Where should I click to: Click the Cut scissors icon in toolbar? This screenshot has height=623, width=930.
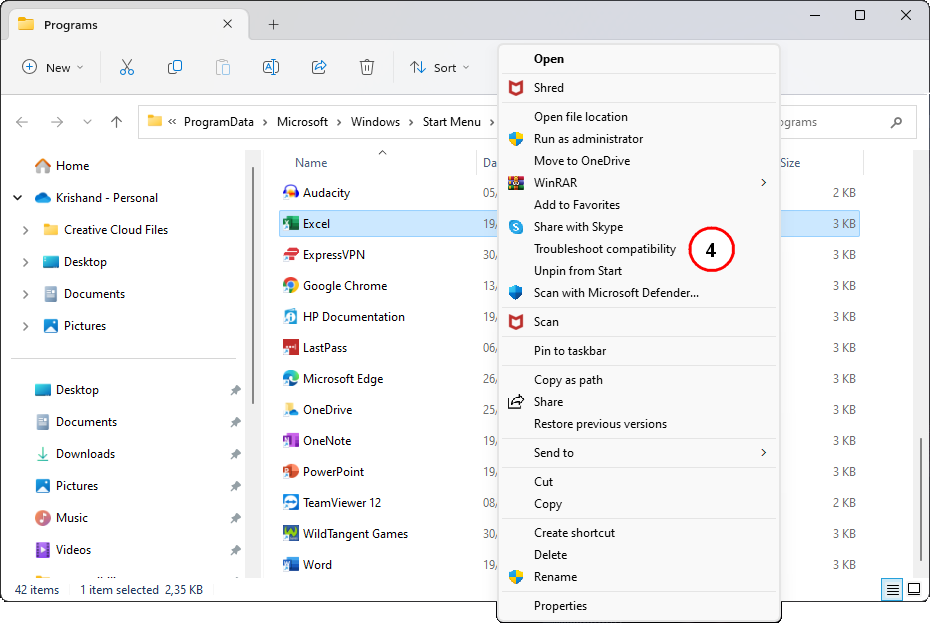tap(127, 67)
